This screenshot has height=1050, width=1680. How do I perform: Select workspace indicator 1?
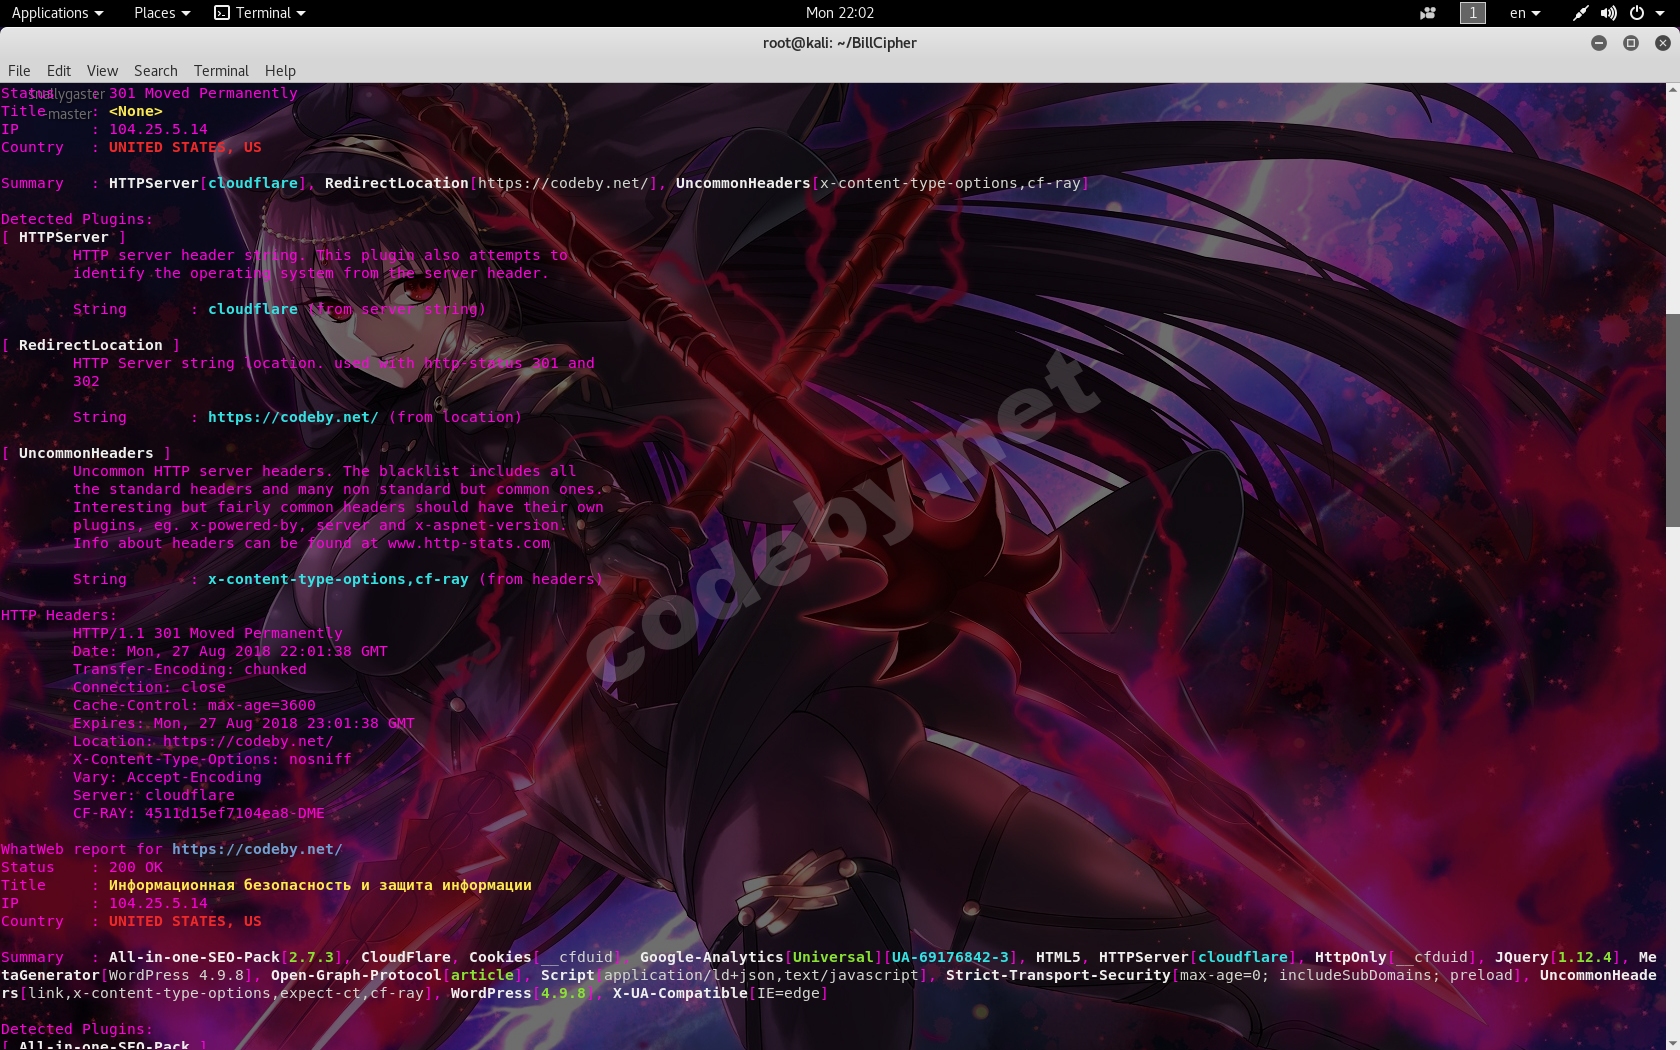point(1473,13)
